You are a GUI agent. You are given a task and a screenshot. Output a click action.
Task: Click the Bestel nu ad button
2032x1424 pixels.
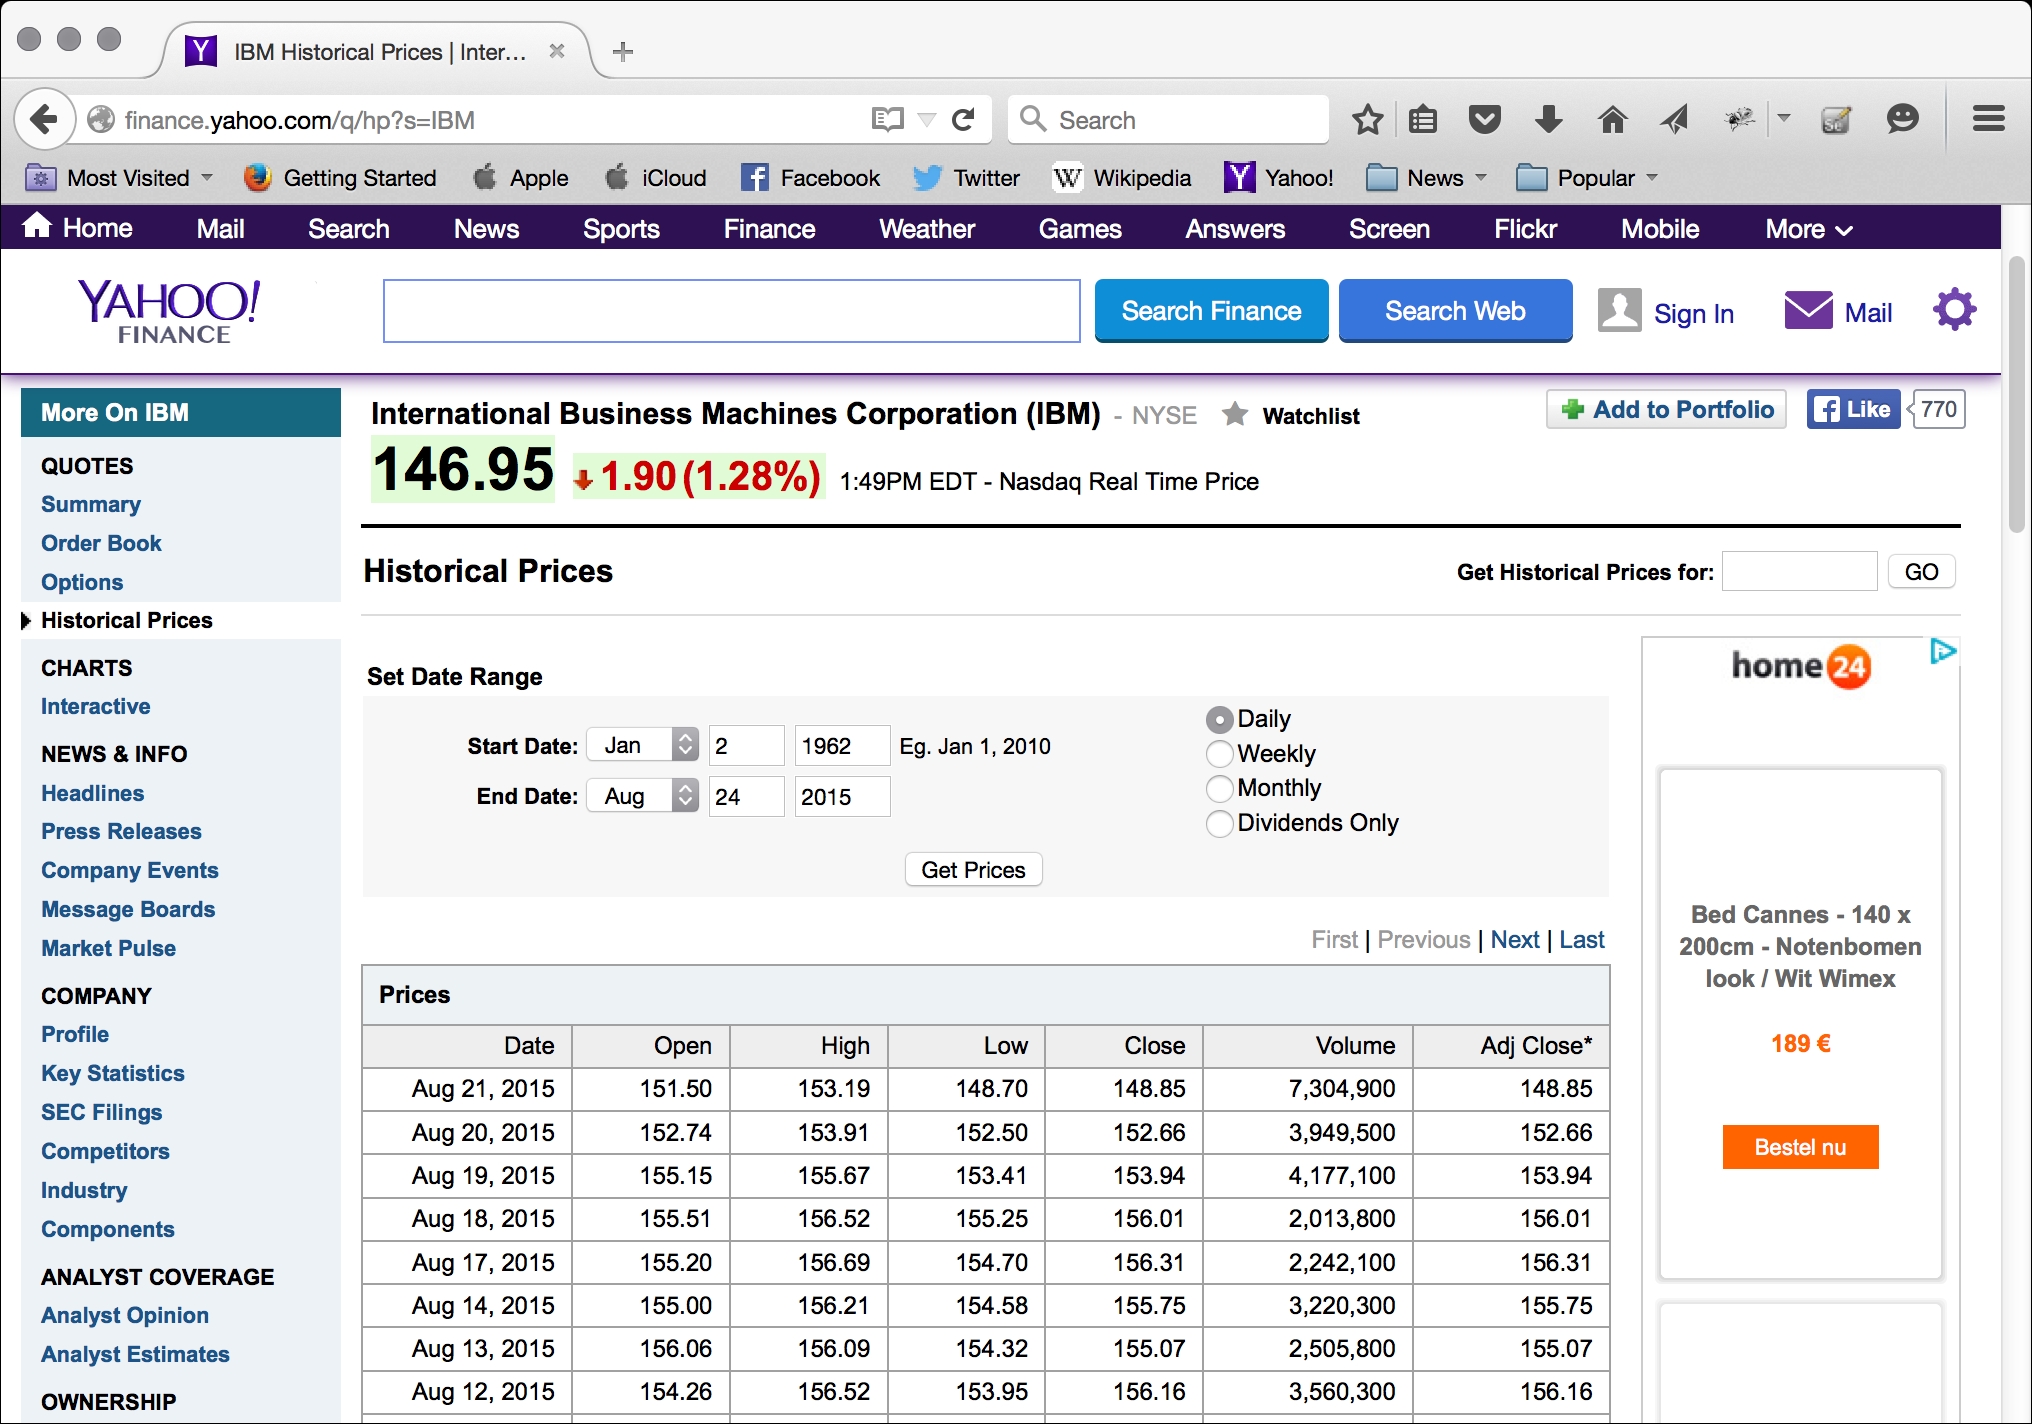pos(1800,1147)
